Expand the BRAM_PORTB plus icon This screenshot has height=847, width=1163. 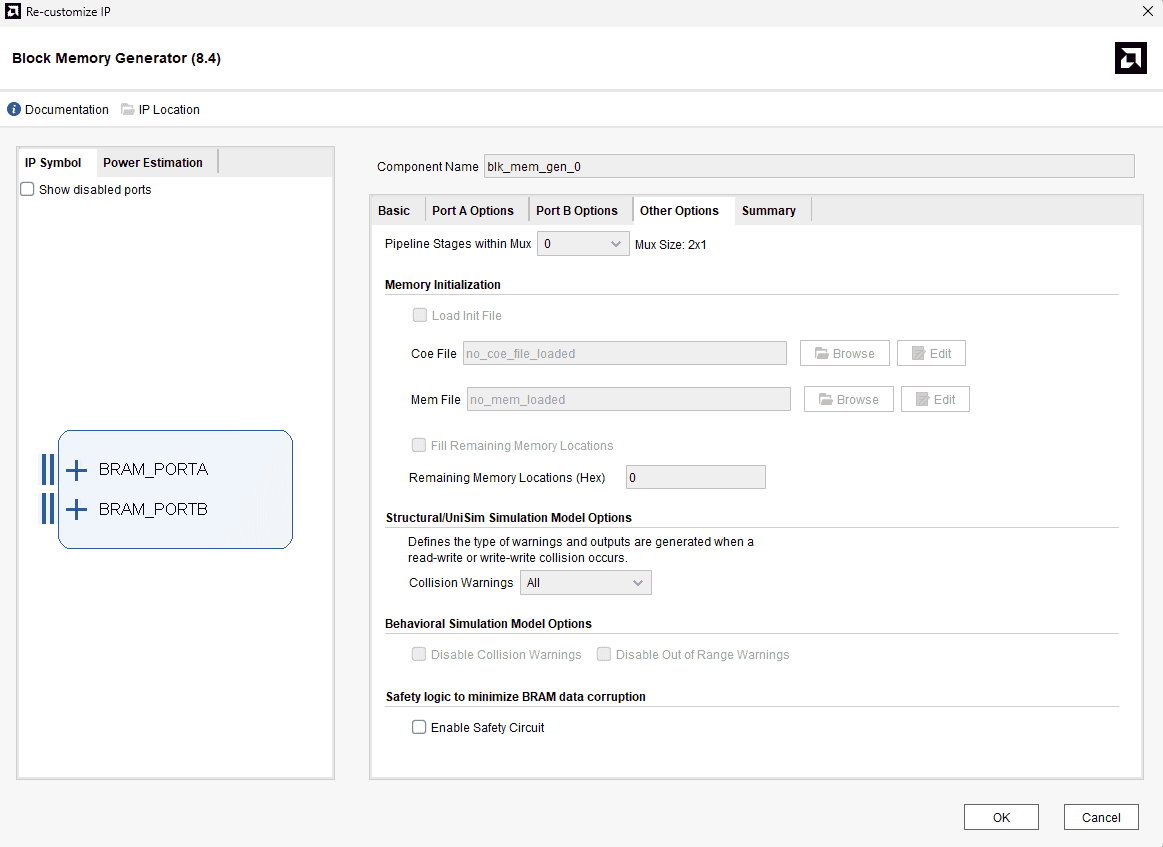click(x=76, y=510)
